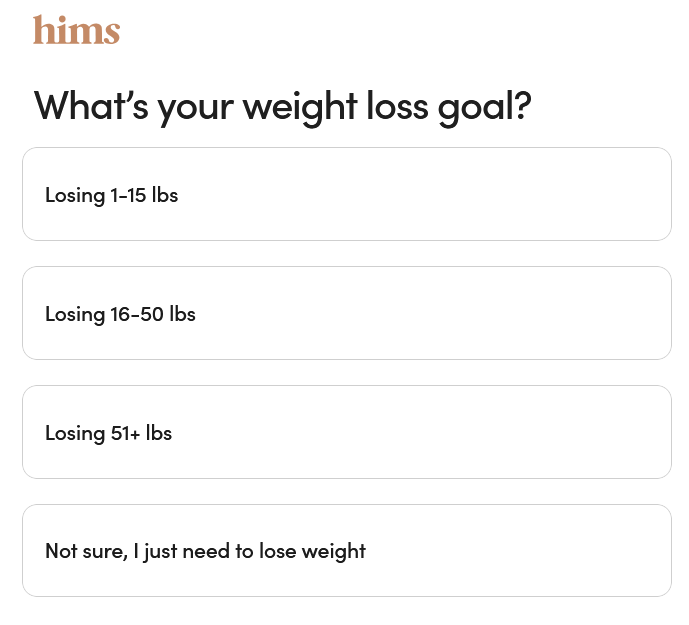Image resolution: width=689 pixels, height=625 pixels.
Task: Click the weight loss goal heading
Action: pos(282,105)
